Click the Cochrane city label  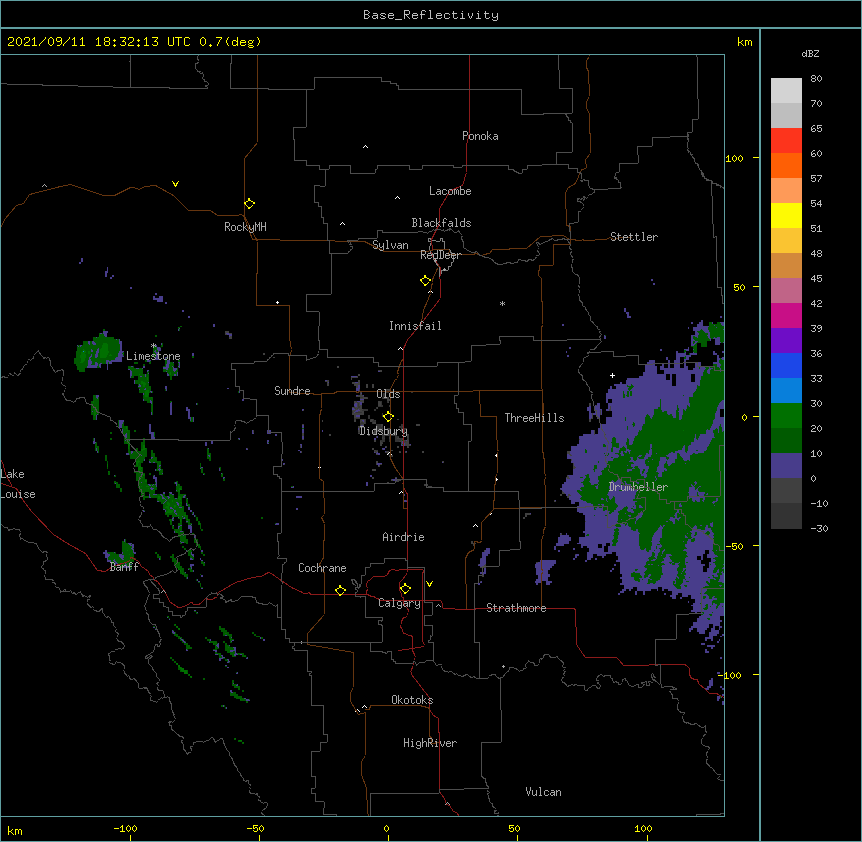click(322, 568)
